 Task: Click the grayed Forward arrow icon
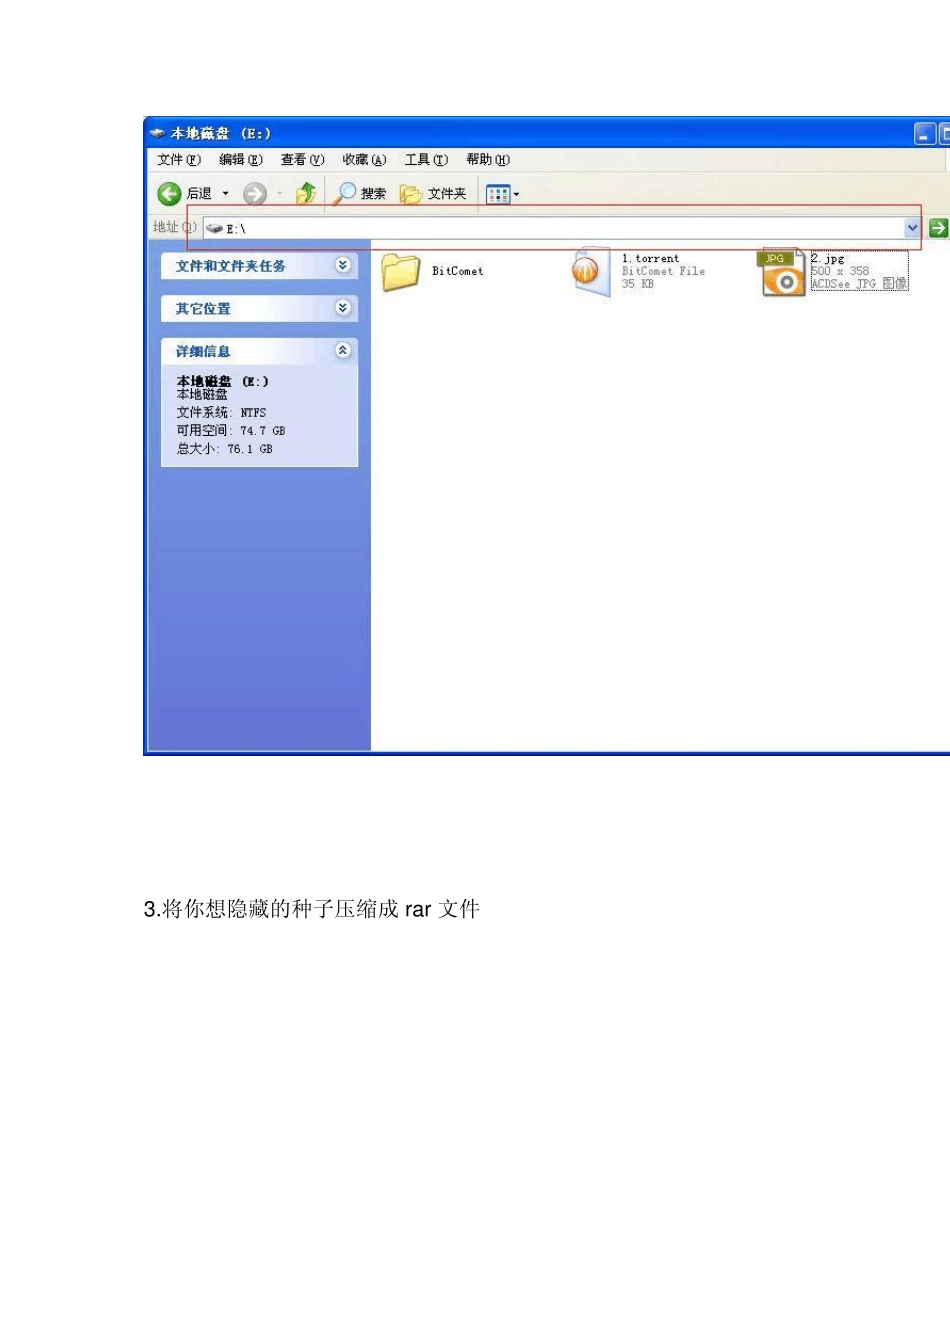[255, 194]
